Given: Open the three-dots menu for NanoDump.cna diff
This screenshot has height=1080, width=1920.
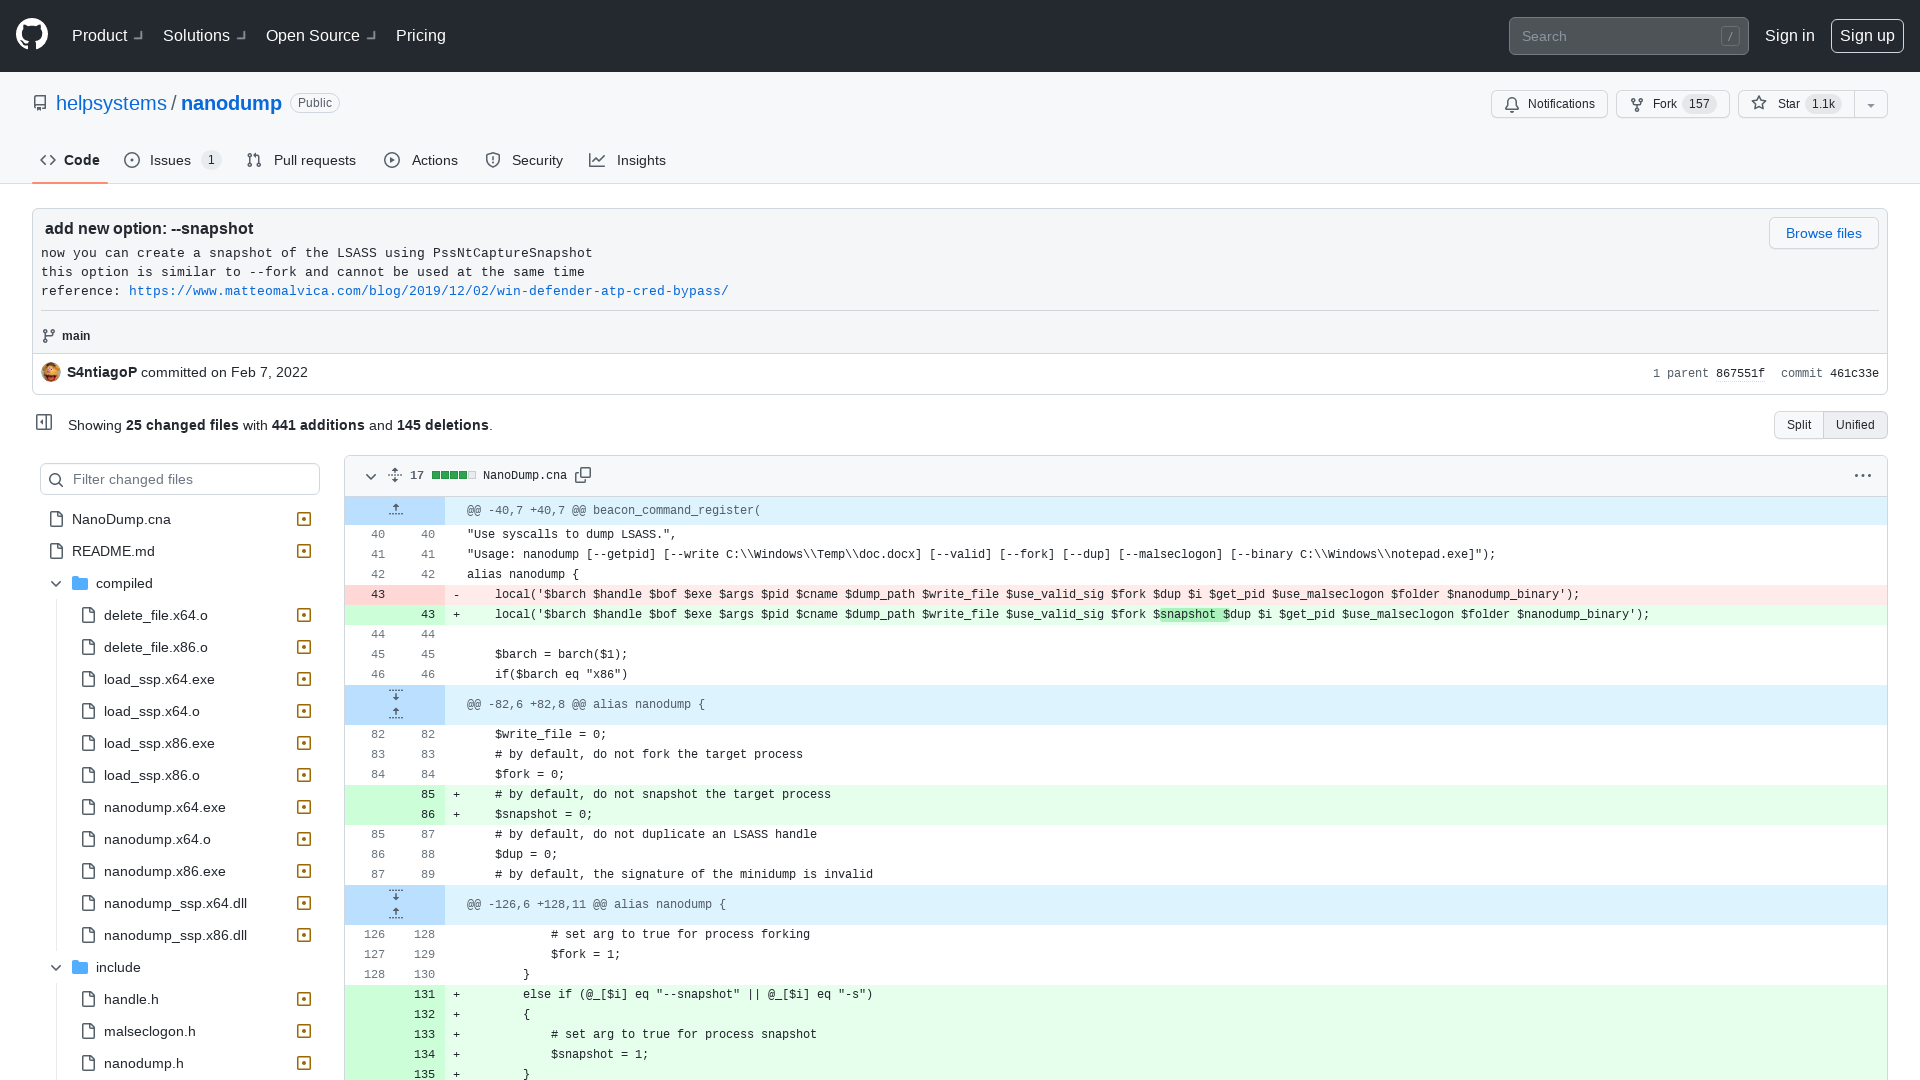Looking at the screenshot, I should (1862, 476).
